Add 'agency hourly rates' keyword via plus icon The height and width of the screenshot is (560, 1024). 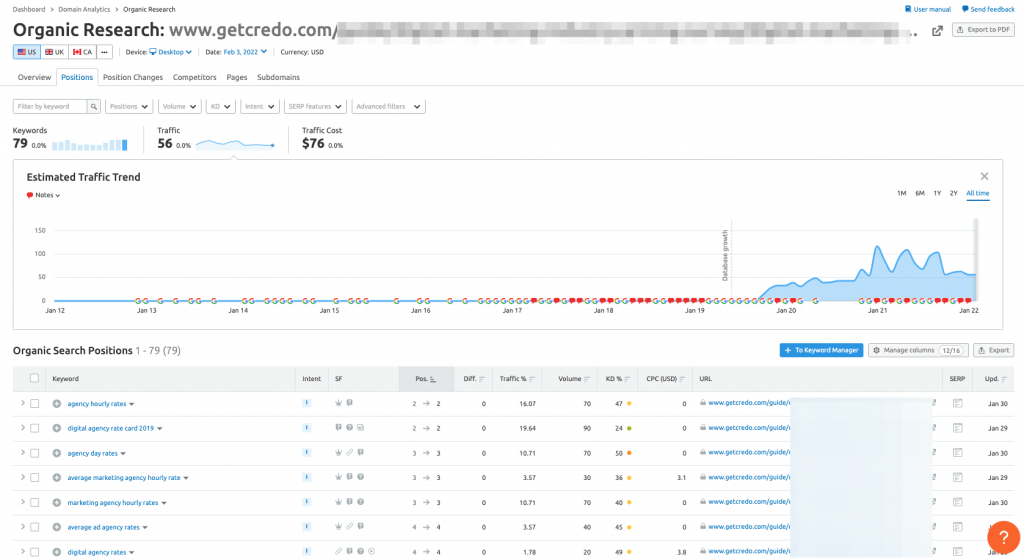(x=57, y=404)
